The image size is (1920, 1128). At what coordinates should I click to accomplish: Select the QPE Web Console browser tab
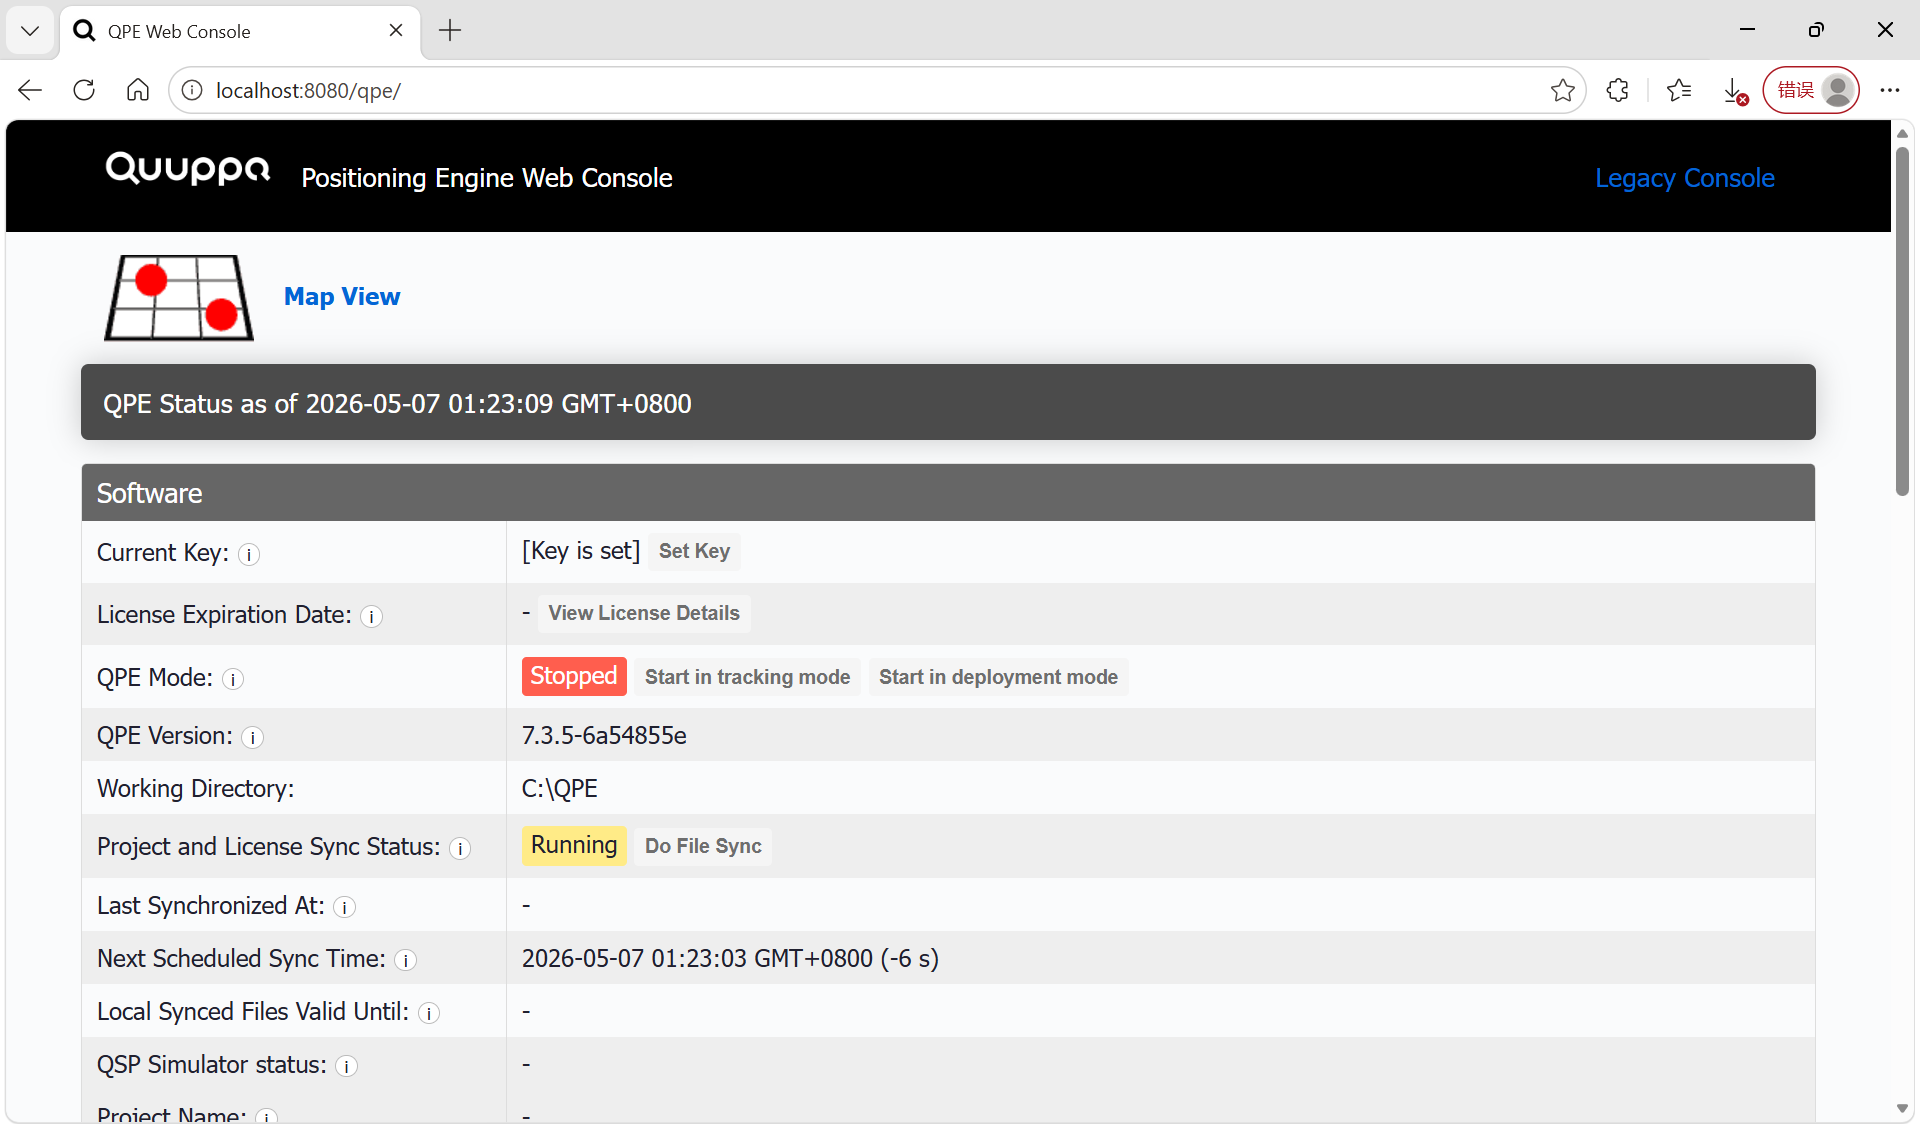(x=241, y=31)
